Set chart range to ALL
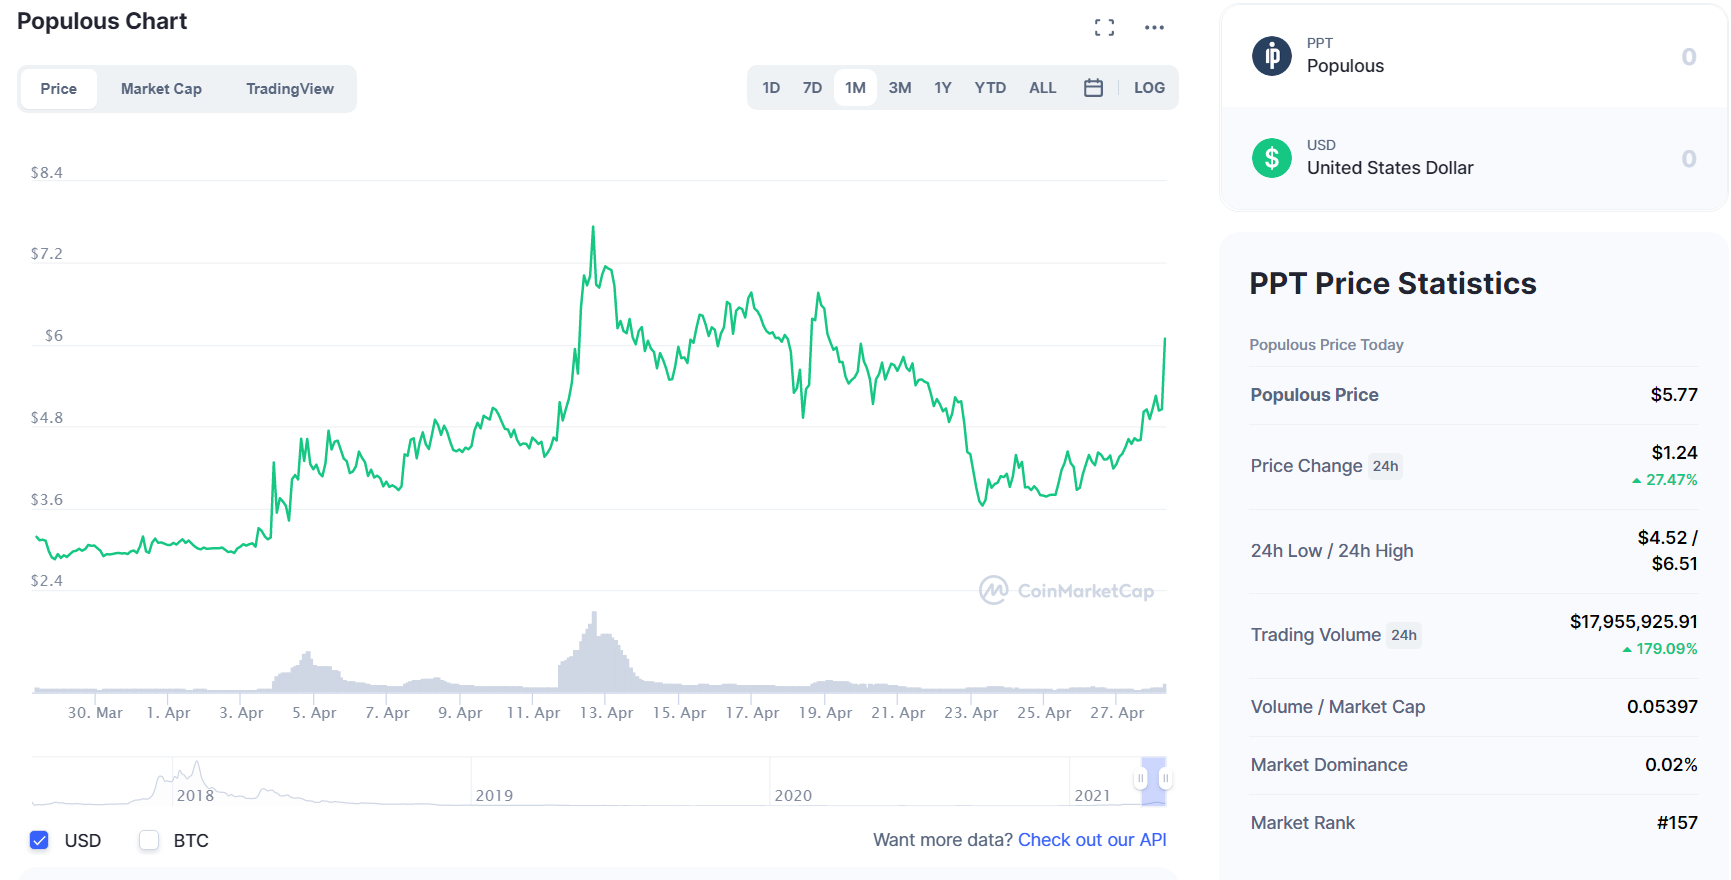 click(1043, 88)
